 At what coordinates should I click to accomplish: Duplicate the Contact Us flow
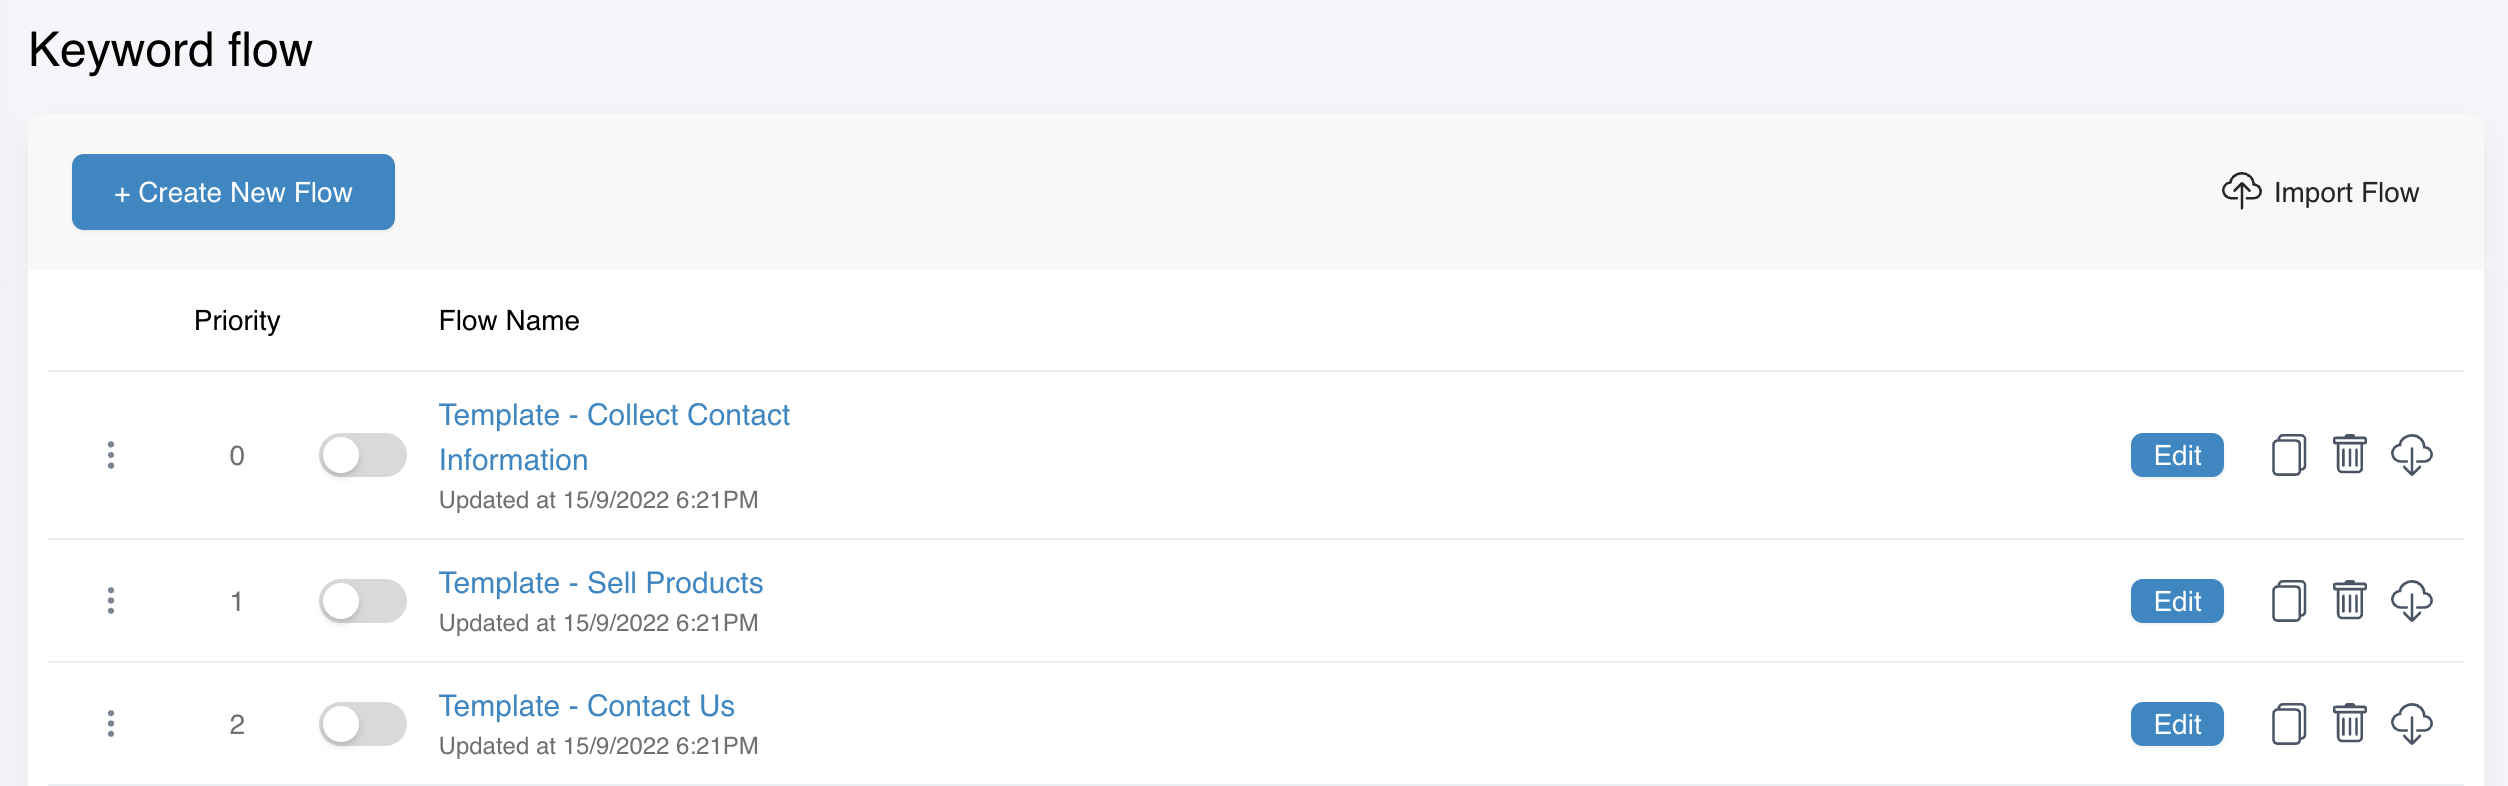point(2288,724)
